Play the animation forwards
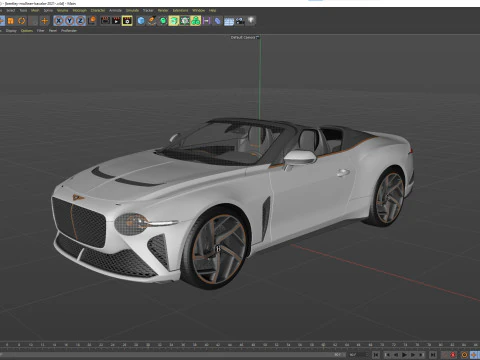Image resolution: width=480 pixels, height=360 pixels. 405,355
